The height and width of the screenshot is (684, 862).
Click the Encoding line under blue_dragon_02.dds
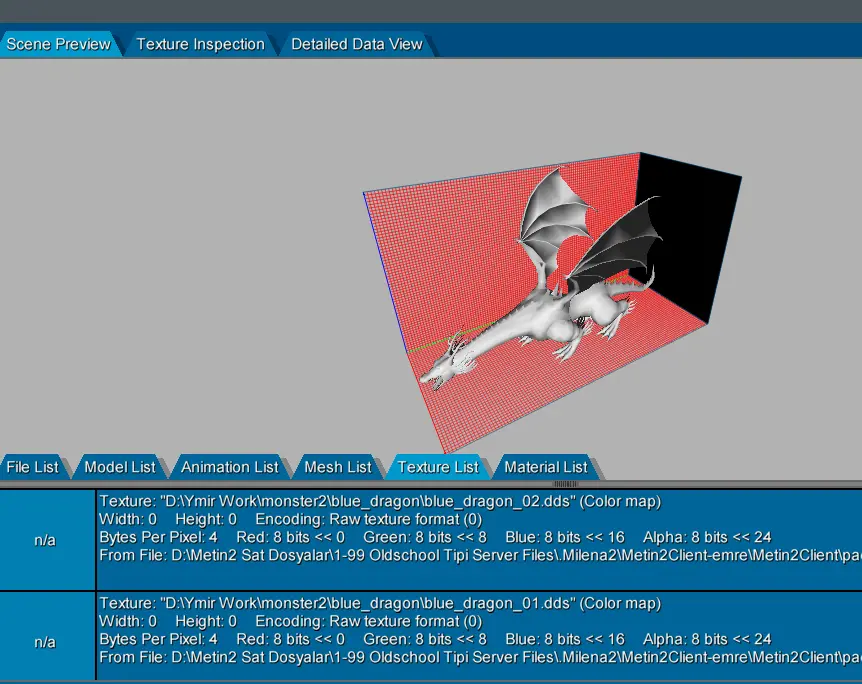point(290,520)
